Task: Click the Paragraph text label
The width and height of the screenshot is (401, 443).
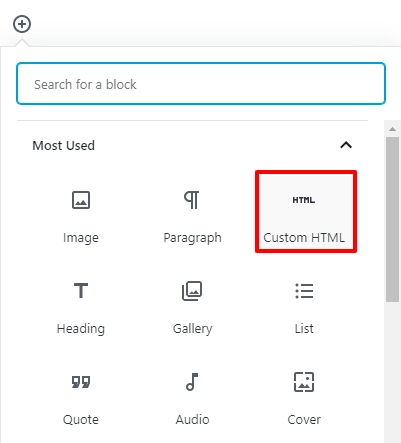Action: [192, 238]
